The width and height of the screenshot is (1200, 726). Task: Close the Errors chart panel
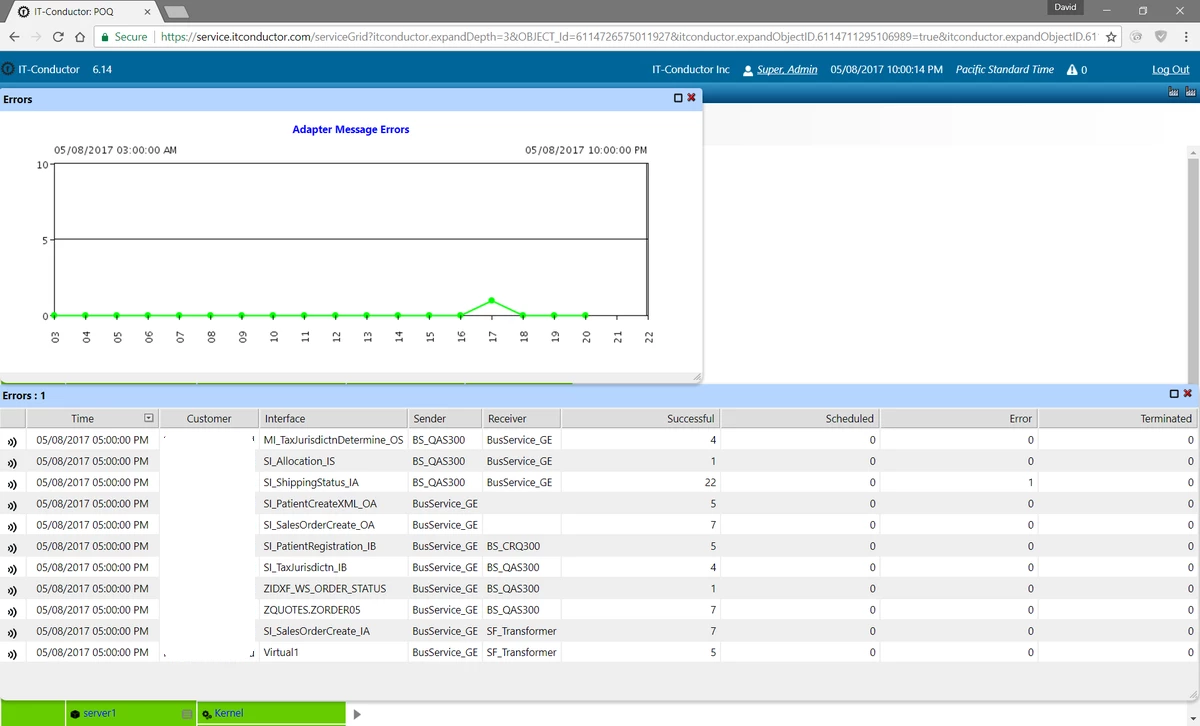[x=691, y=98]
